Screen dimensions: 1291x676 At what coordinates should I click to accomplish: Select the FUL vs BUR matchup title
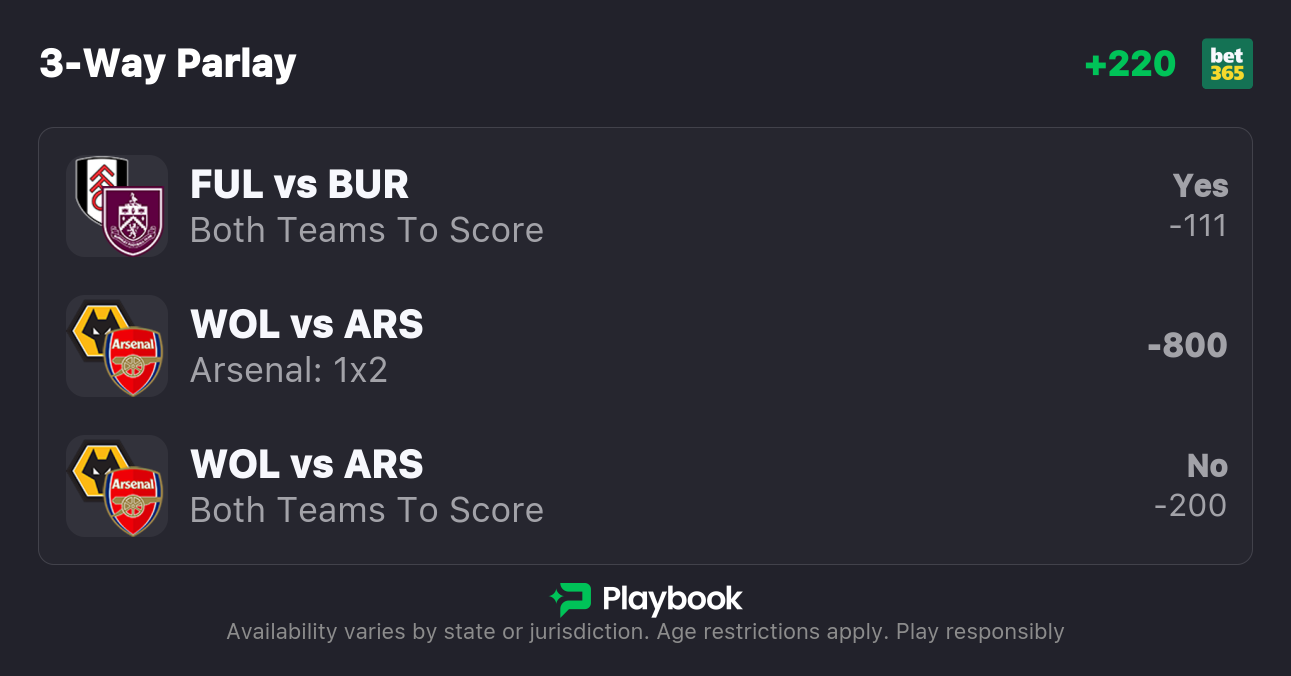click(x=299, y=185)
